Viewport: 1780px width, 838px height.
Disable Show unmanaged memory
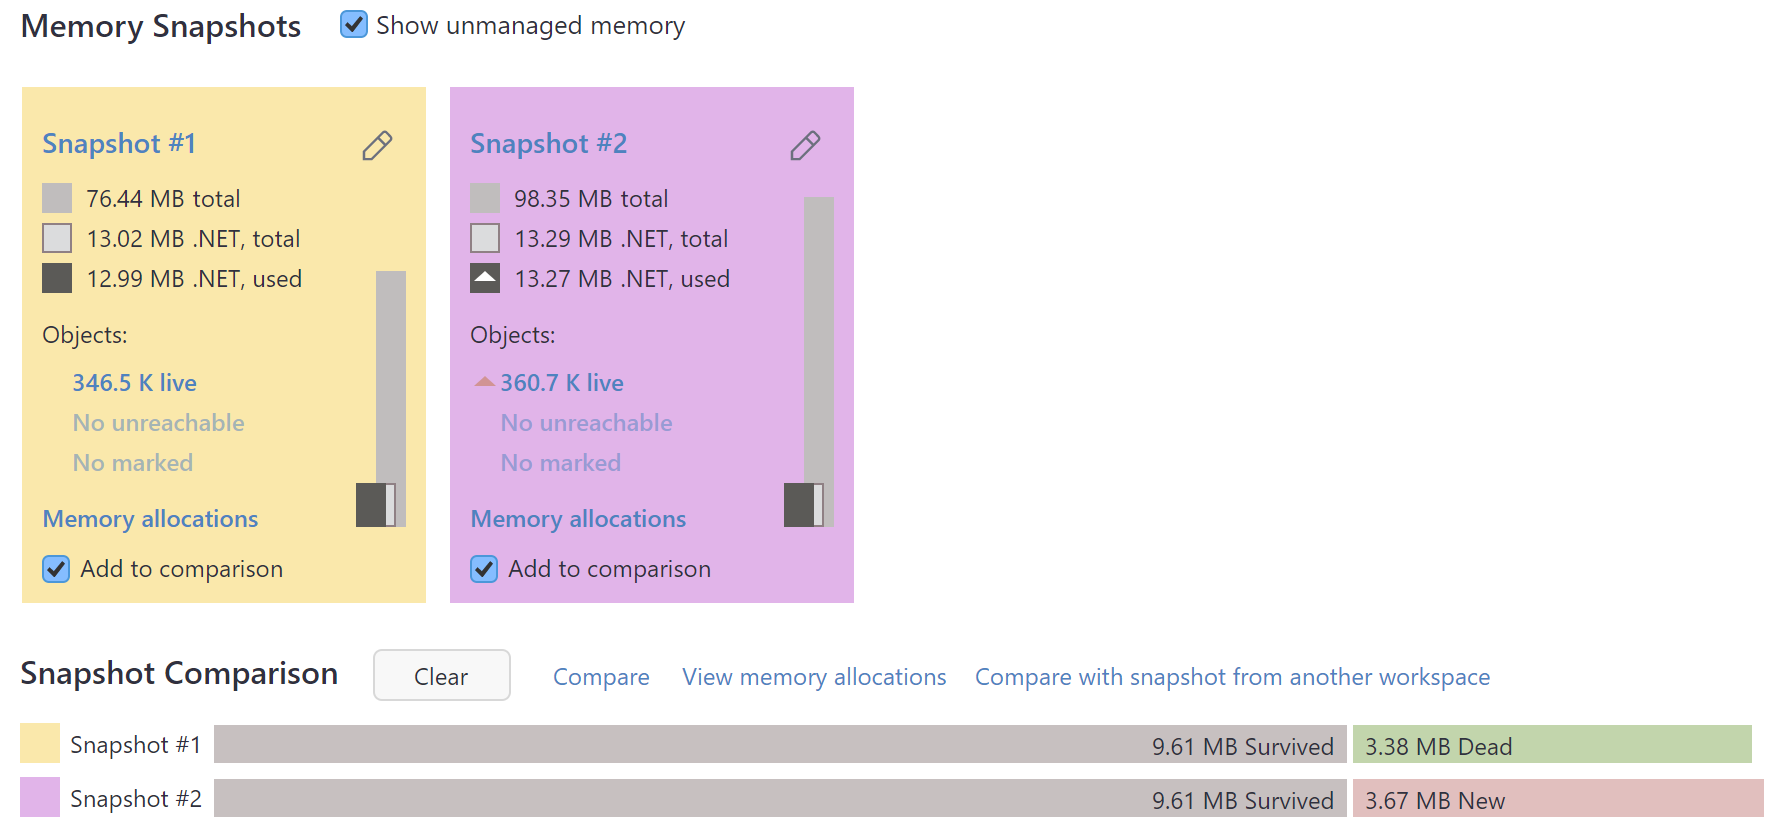[x=353, y=24]
